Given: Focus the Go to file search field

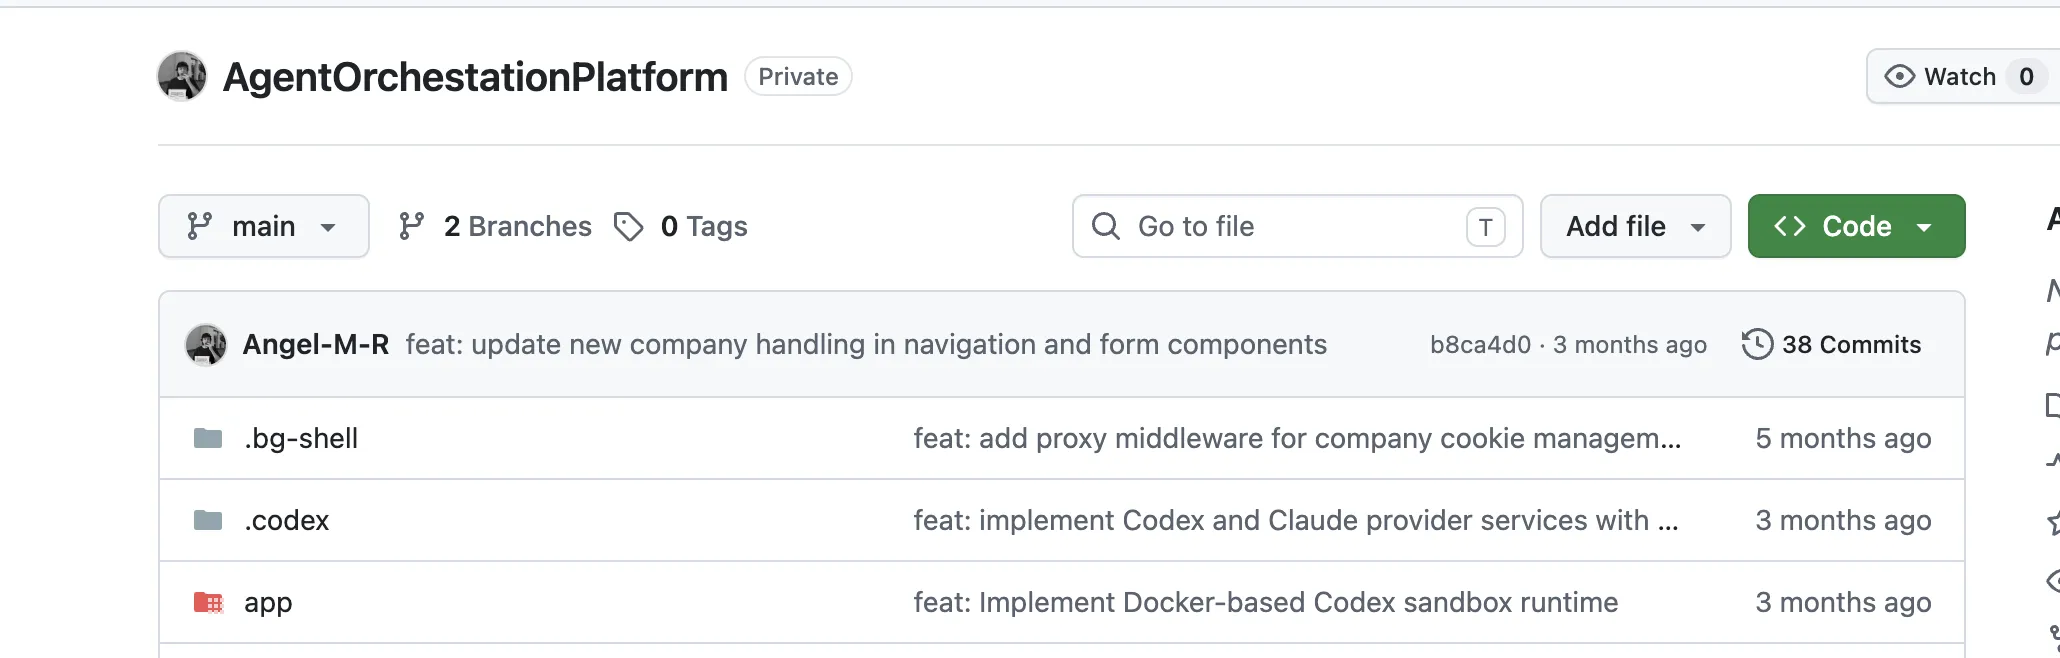Looking at the screenshot, I should (x=1297, y=226).
